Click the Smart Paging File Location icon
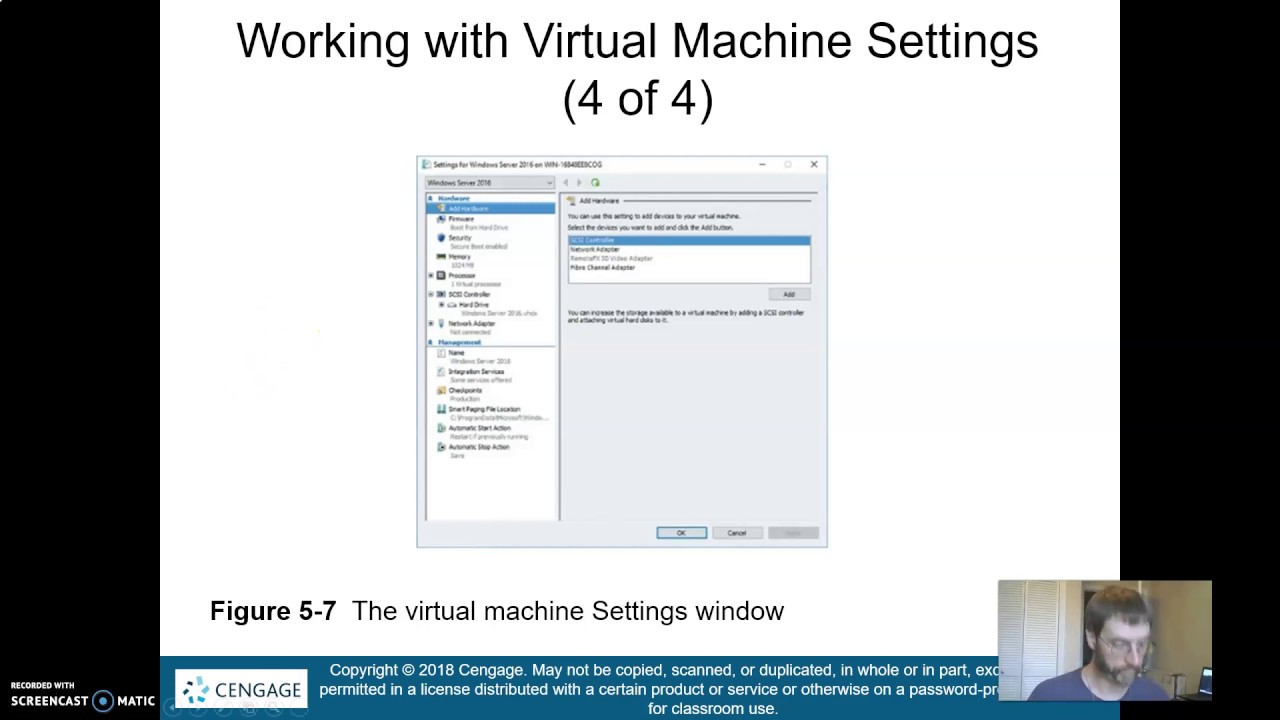 [441, 409]
